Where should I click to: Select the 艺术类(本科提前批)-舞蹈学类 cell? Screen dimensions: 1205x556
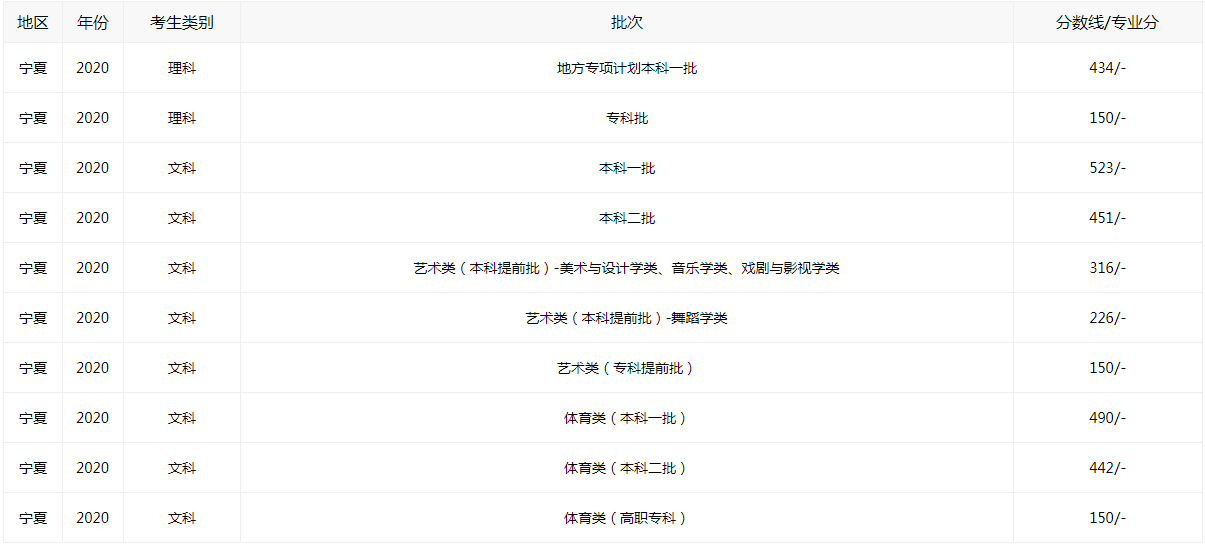pyautogui.click(x=627, y=318)
